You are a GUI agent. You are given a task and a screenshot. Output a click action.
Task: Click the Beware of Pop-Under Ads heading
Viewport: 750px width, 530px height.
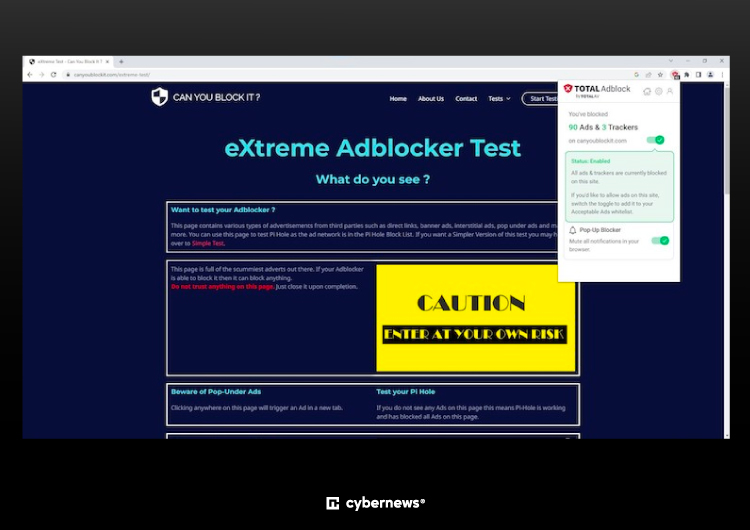click(x=216, y=392)
